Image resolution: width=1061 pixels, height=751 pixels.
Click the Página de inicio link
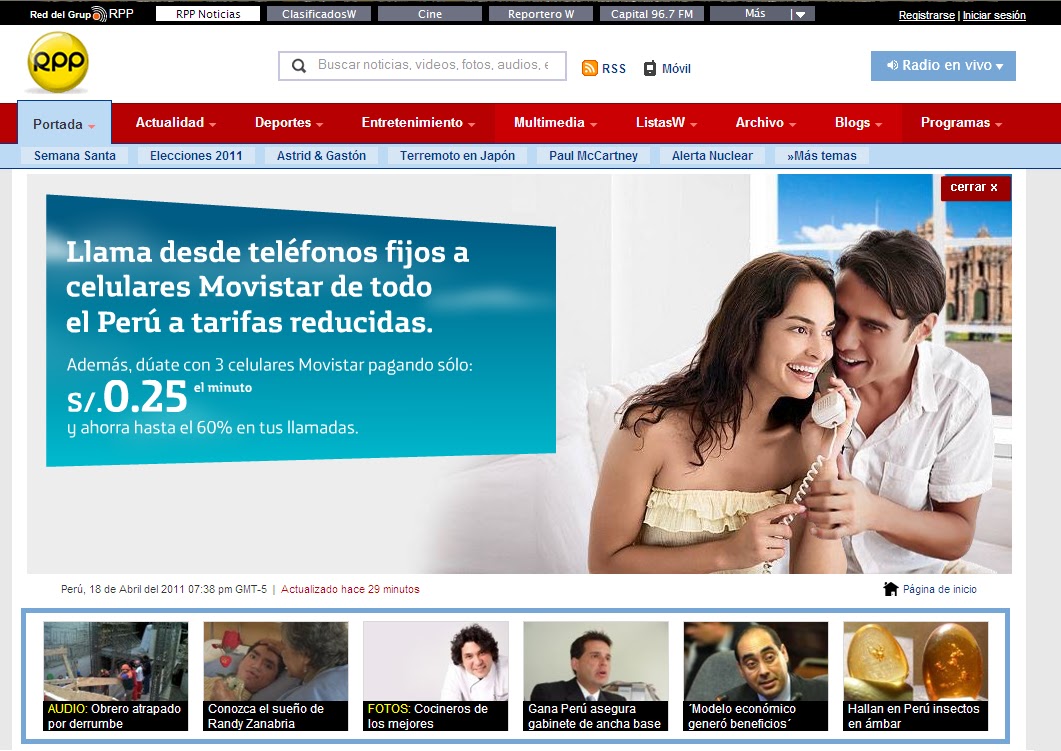[940, 589]
